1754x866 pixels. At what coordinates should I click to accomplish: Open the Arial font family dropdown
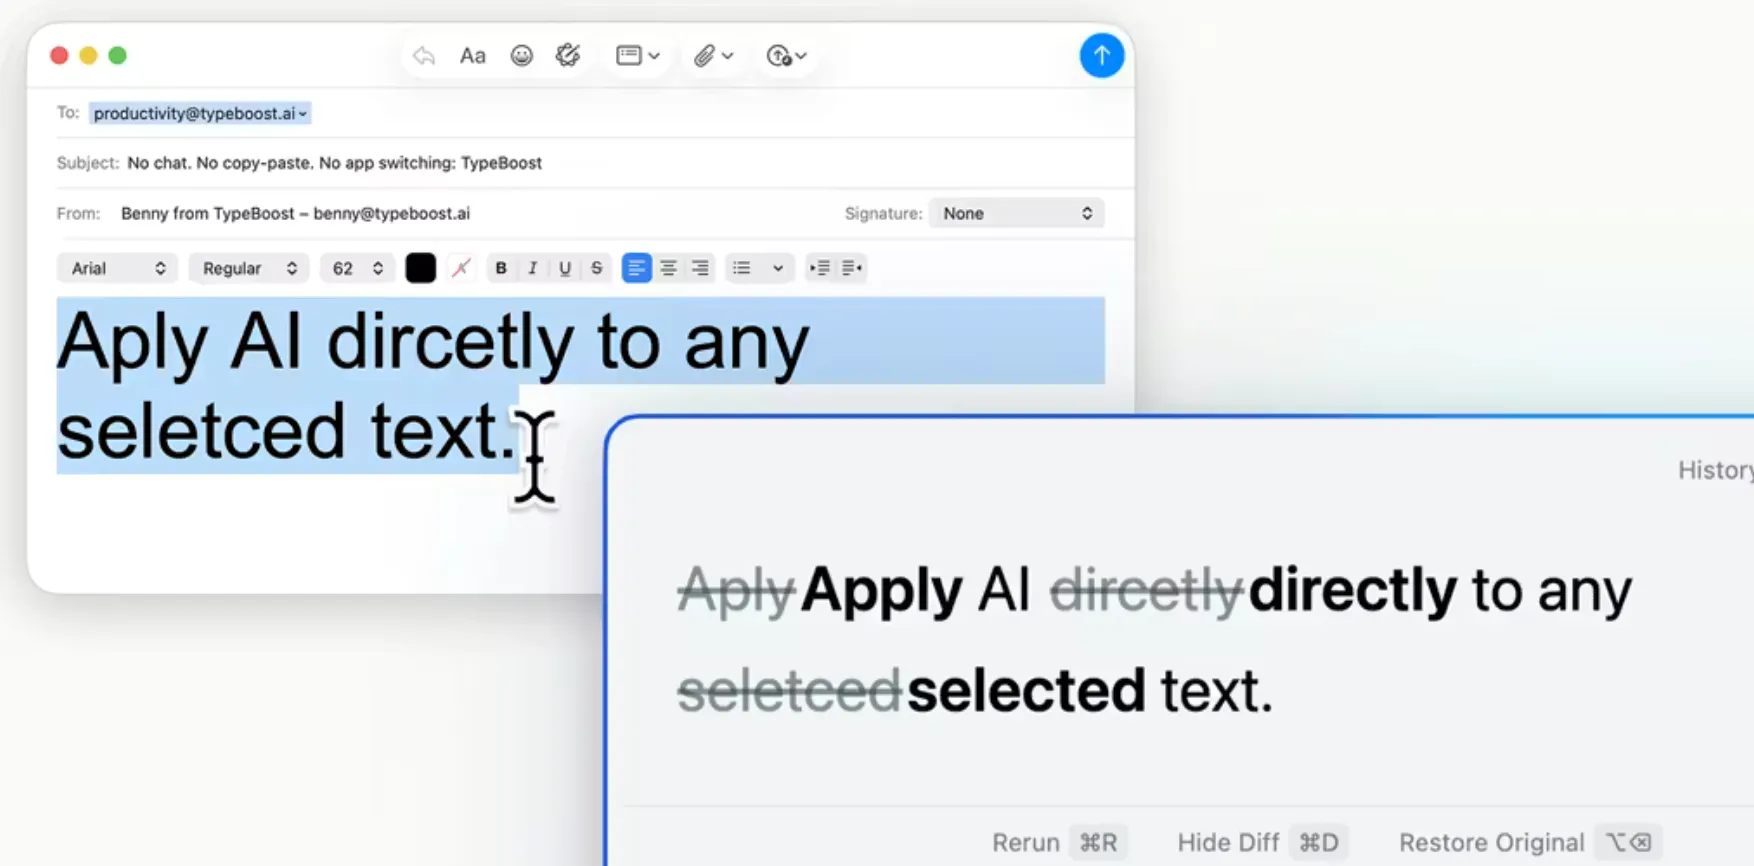pyautogui.click(x=118, y=268)
